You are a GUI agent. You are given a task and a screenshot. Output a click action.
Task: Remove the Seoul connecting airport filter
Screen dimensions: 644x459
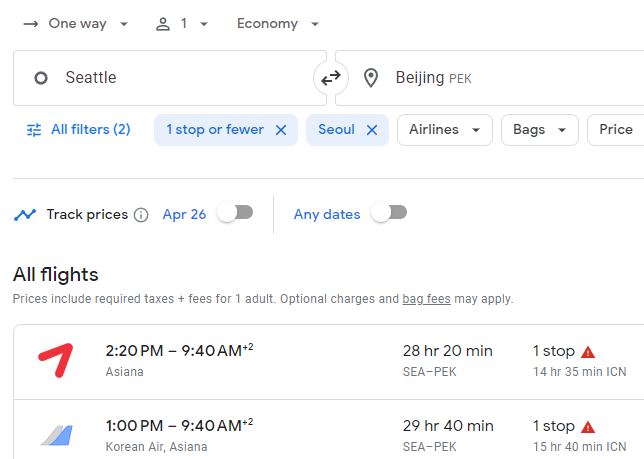(x=372, y=130)
